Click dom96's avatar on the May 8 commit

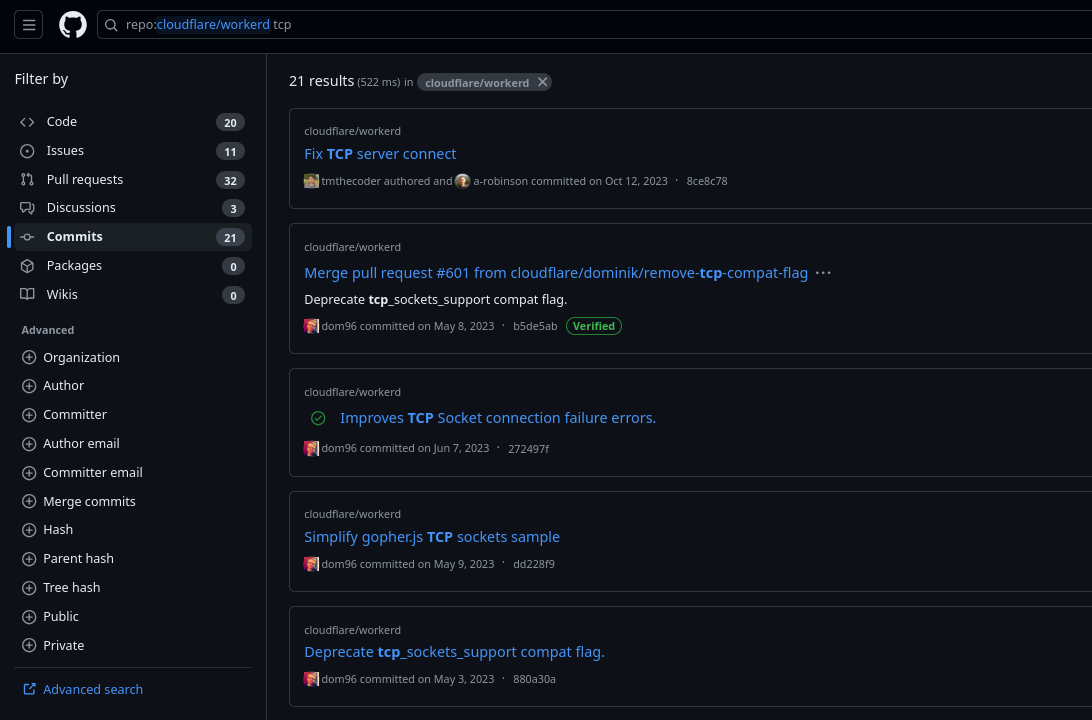coord(311,326)
